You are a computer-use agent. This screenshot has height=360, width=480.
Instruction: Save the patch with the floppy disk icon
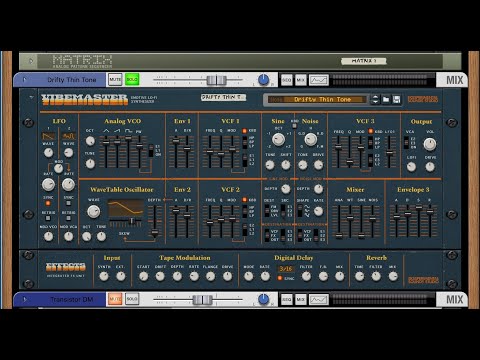tap(396, 99)
